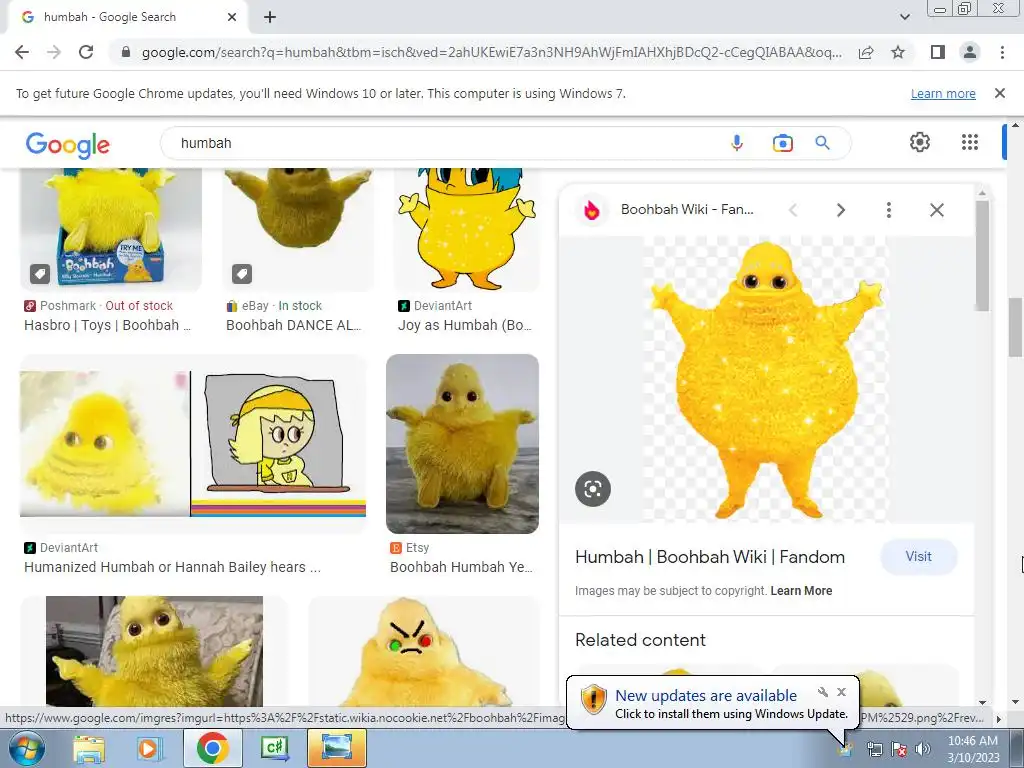
Task: Show previous image in preview panel
Action: pos(793,210)
